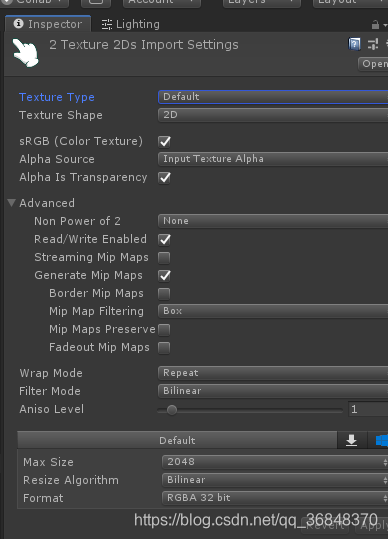This screenshot has width=388, height=539.
Task: Open the Alpha Source dropdown
Action: point(273,159)
